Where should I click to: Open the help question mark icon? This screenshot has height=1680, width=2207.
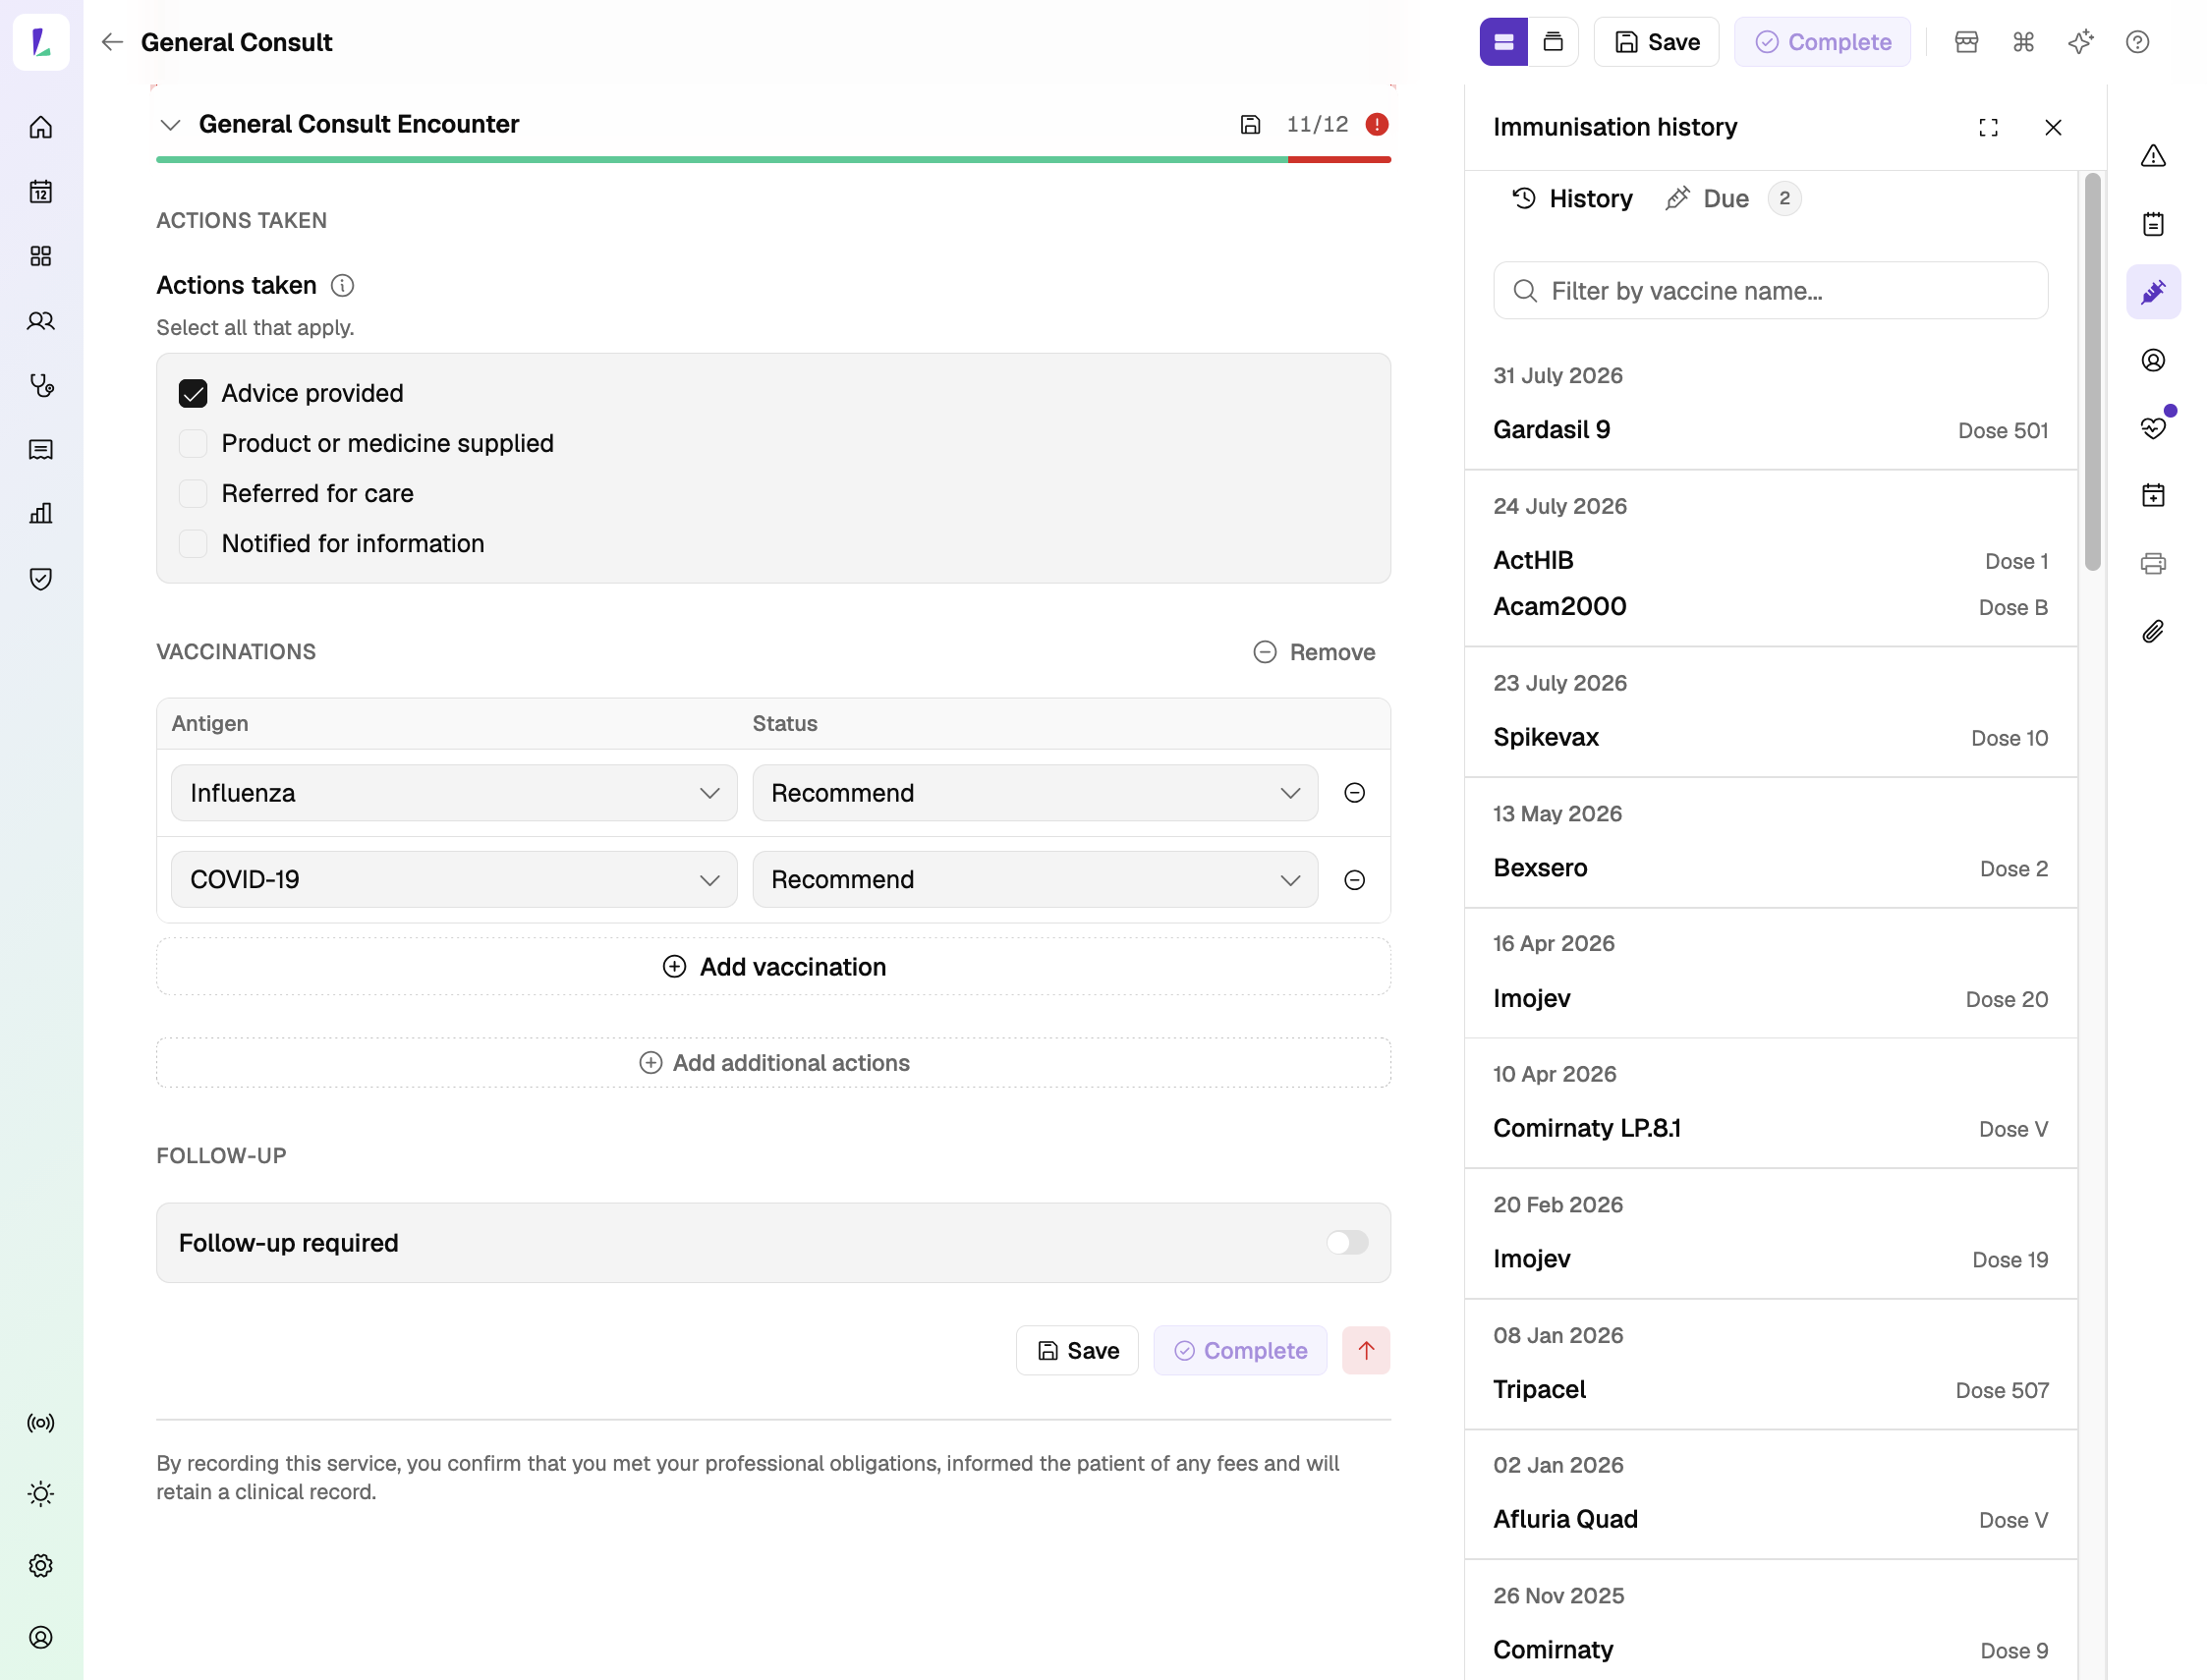point(2137,42)
